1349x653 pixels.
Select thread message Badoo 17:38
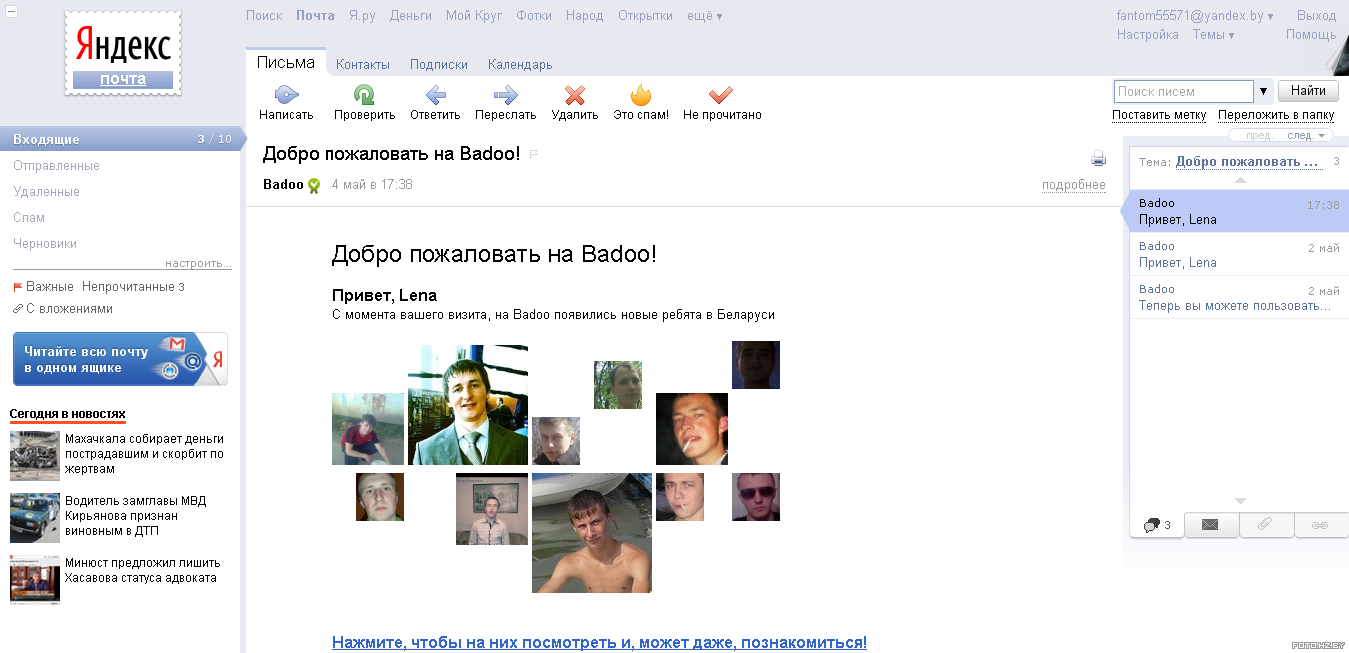click(1239, 211)
